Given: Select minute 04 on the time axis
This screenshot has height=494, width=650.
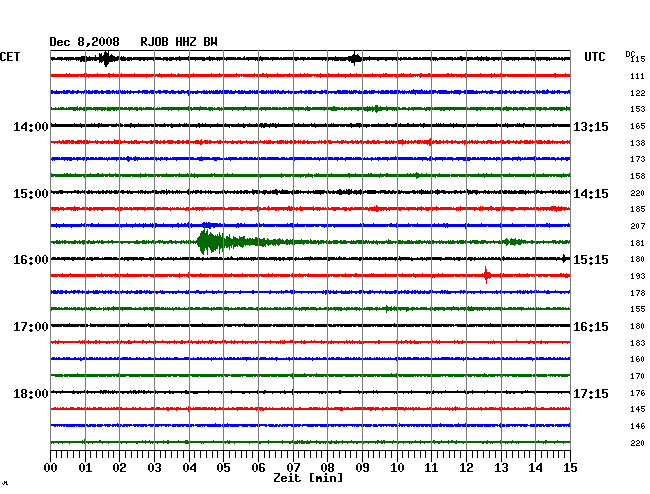Looking at the screenshot, I should coord(189,467).
